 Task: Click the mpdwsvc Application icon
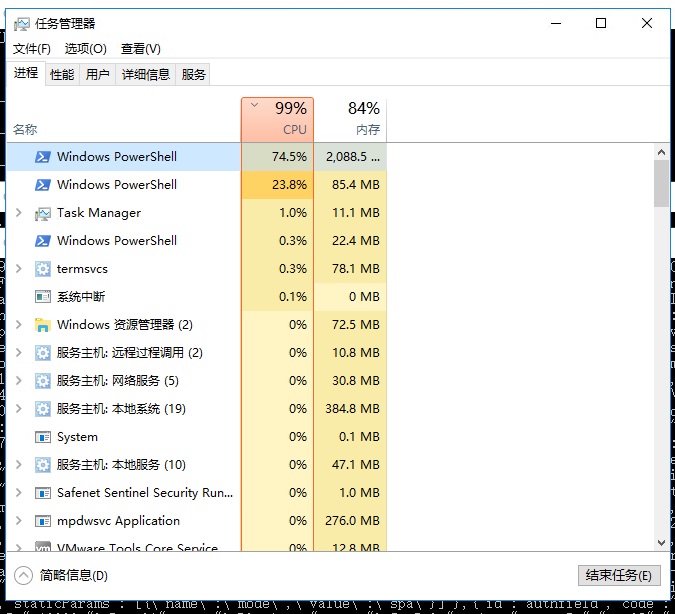[x=42, y=521]
